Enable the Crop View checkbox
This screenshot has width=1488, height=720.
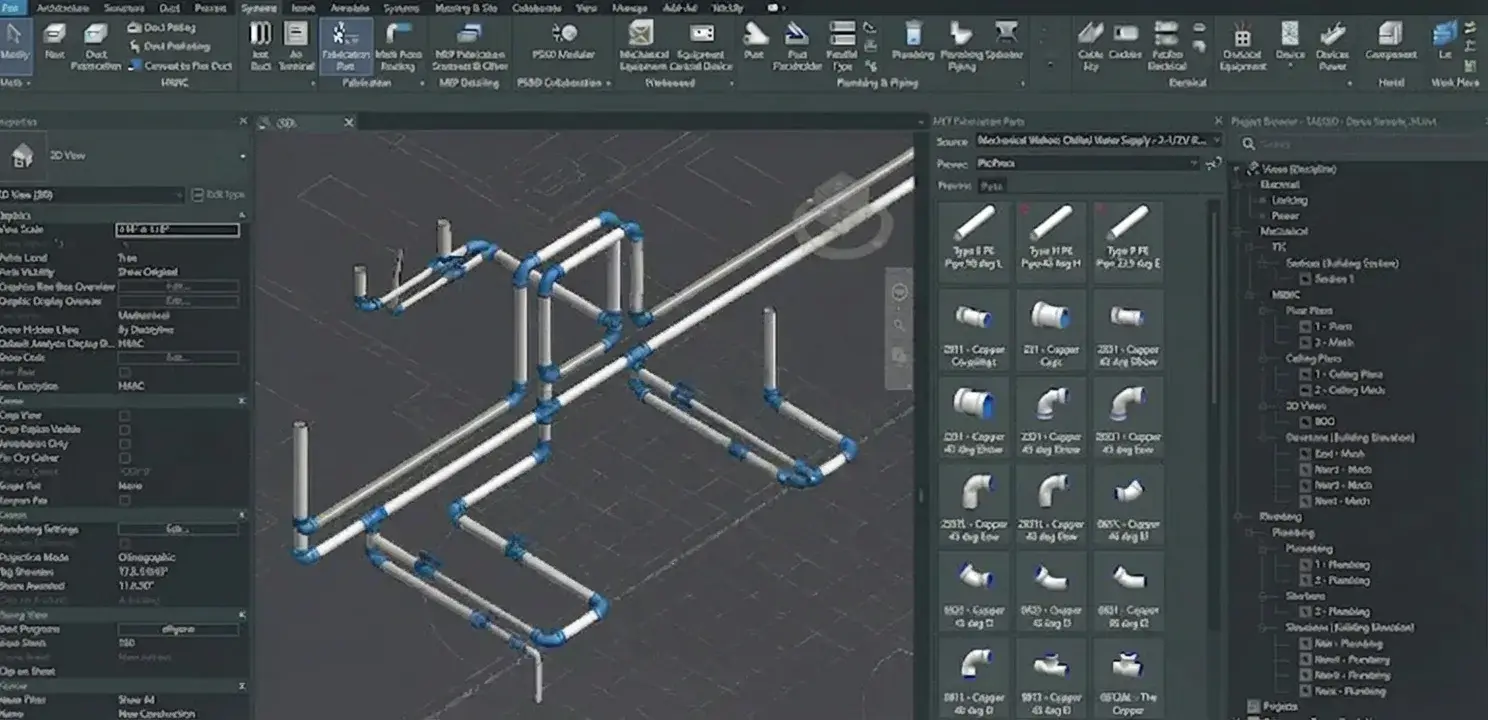point(125,415)
